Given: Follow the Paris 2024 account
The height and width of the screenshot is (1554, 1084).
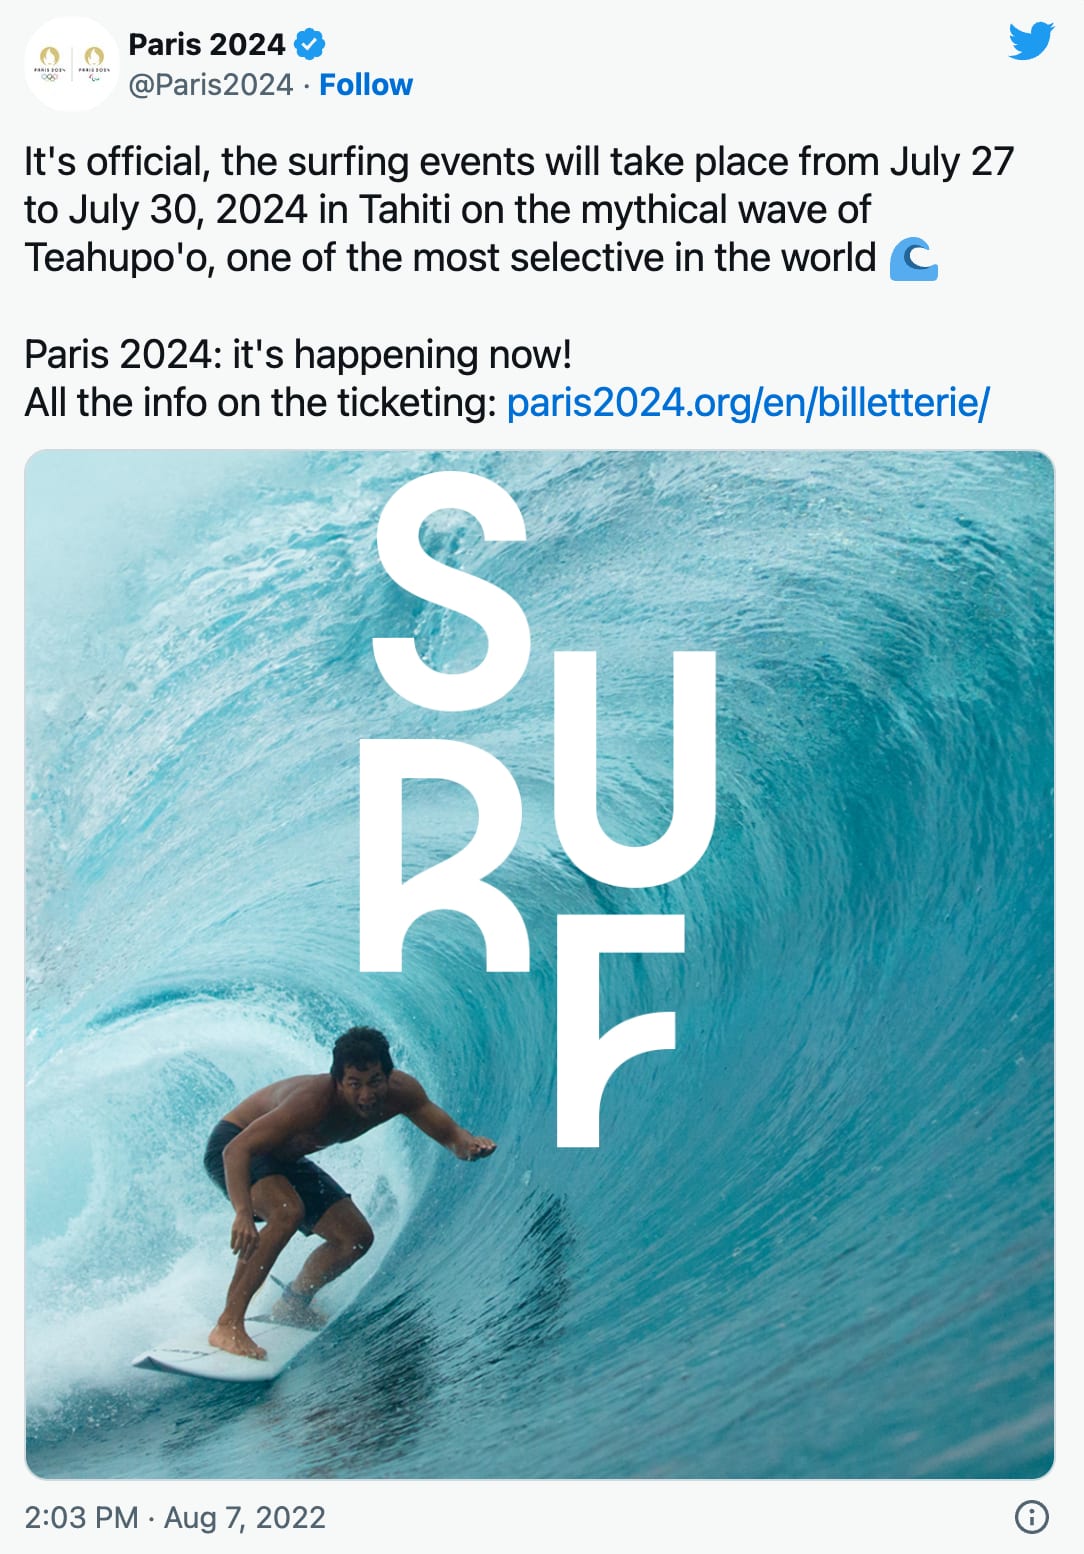Looking at the screenshot, I should pos(365,85).
